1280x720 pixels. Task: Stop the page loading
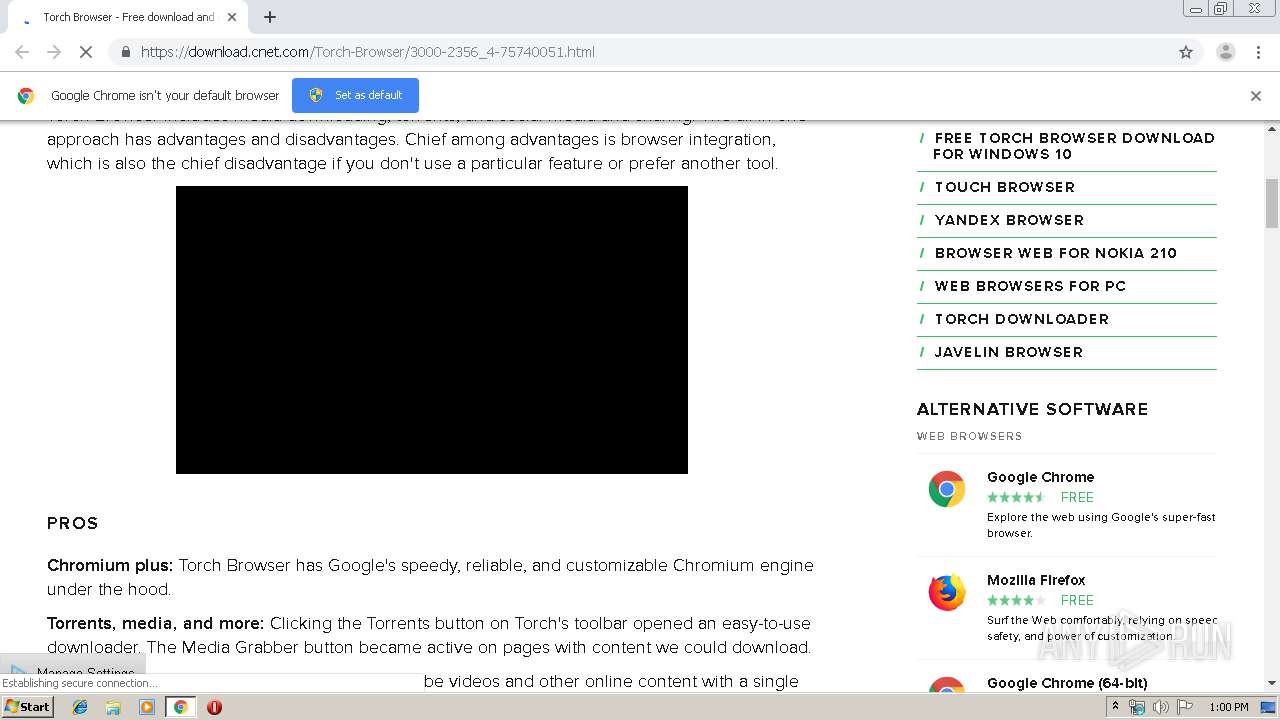pos(86,52)
